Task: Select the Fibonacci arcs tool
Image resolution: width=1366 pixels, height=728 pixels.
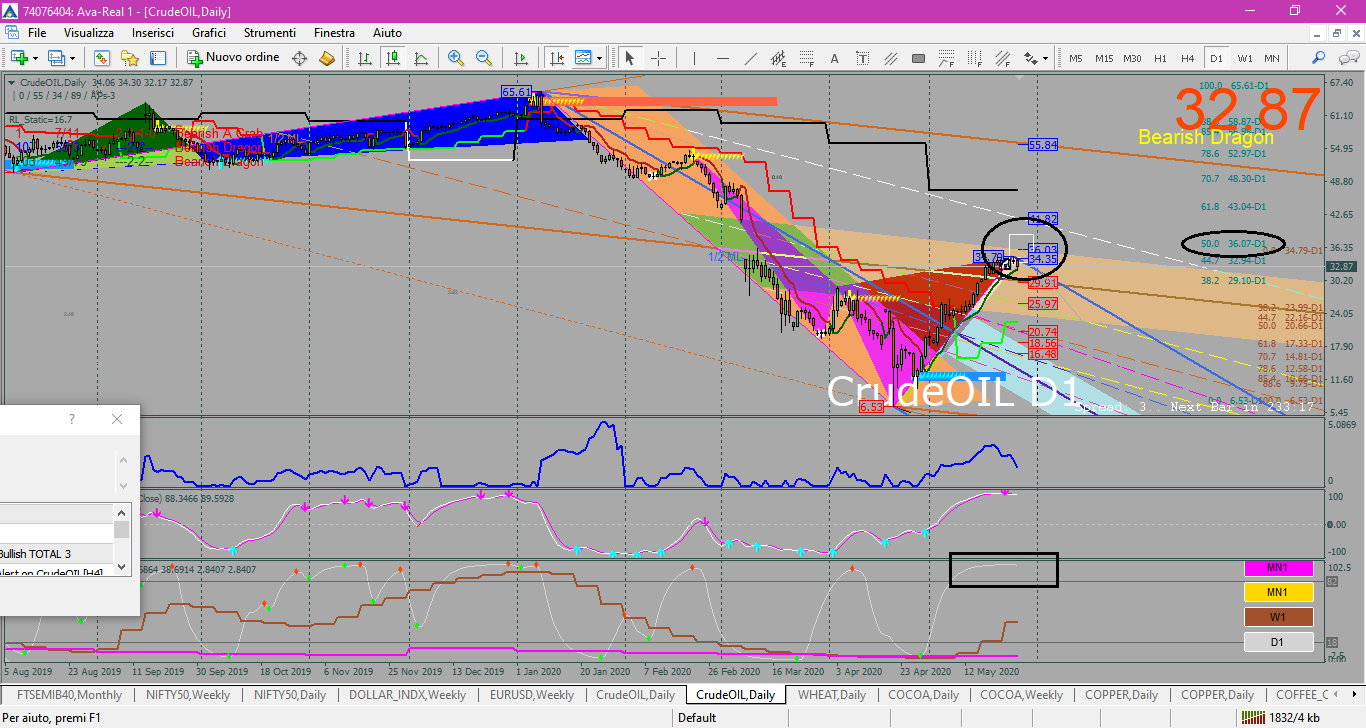Action: (x=946, y=58)
